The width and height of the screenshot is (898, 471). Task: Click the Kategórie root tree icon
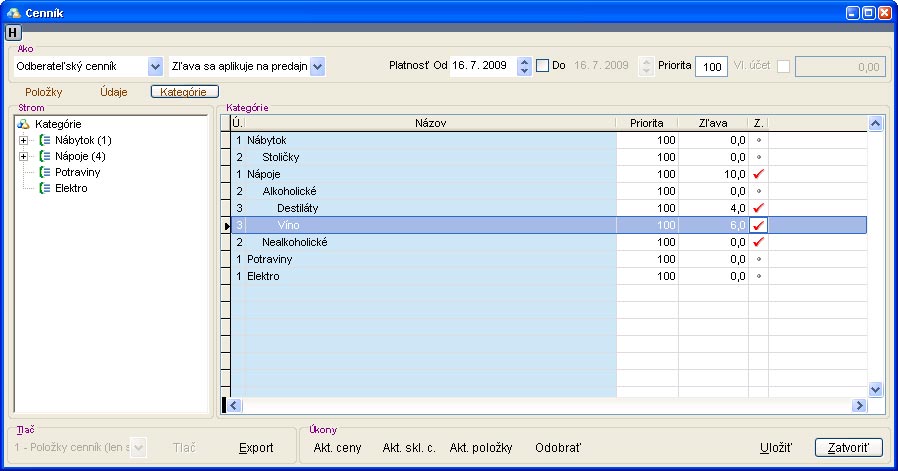click(x=24, y=124)
